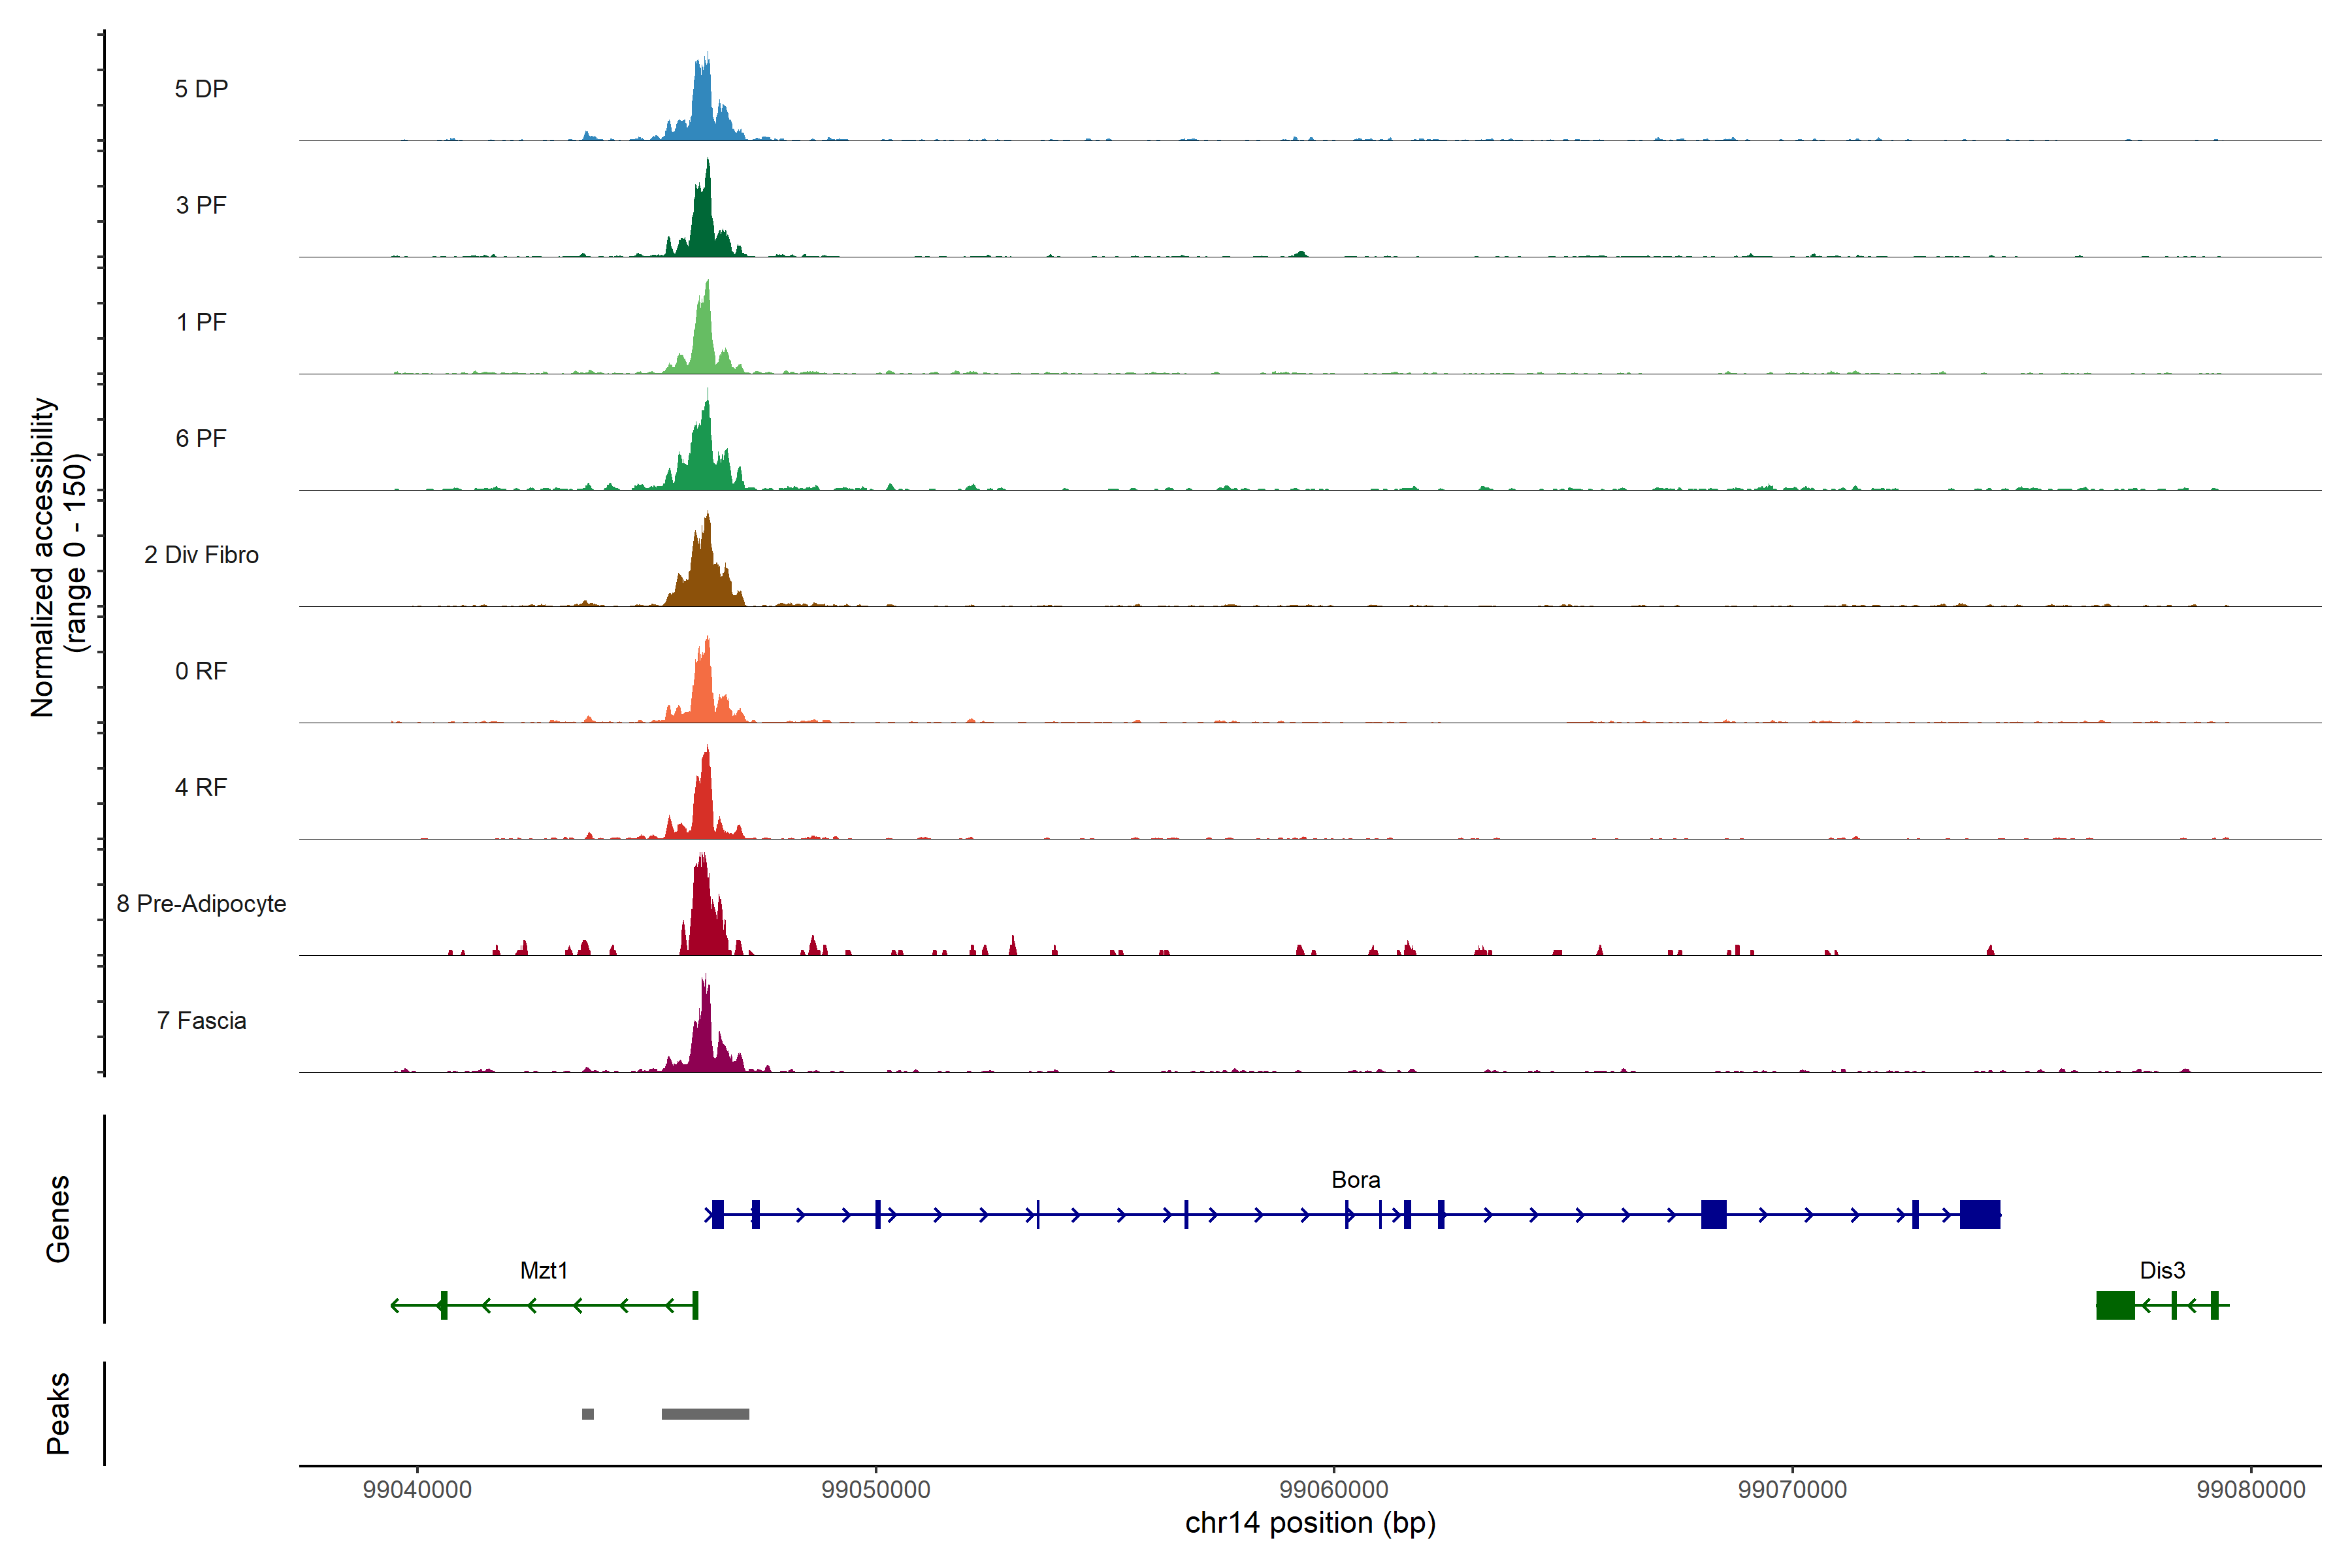Click the Mzt1 gene name label
Image resolution: width=2352 pixels, height=1568 pixels.
[544, 1270]
